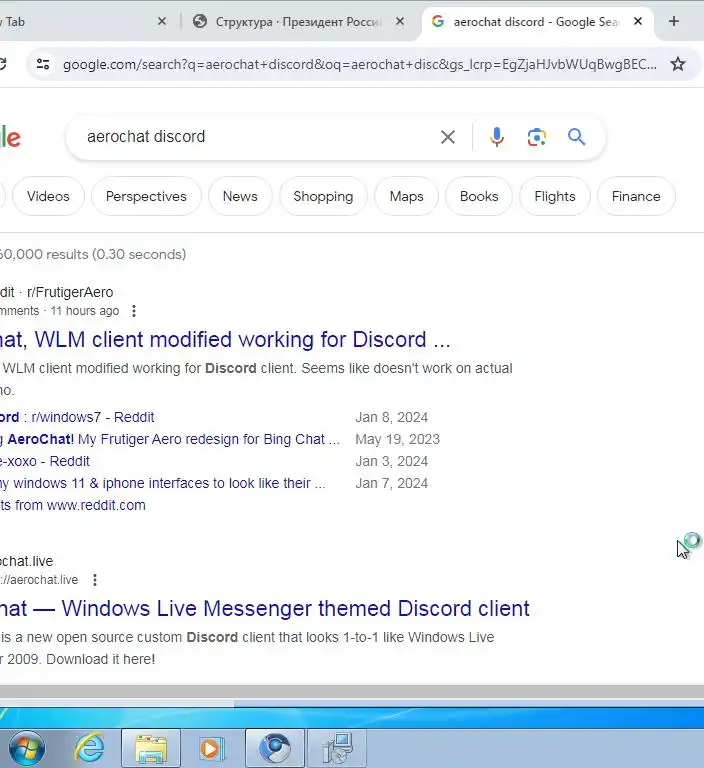Viewport: 704px width, 768px height.
Task: Clear the search box with X
Action: click(447, 137)
